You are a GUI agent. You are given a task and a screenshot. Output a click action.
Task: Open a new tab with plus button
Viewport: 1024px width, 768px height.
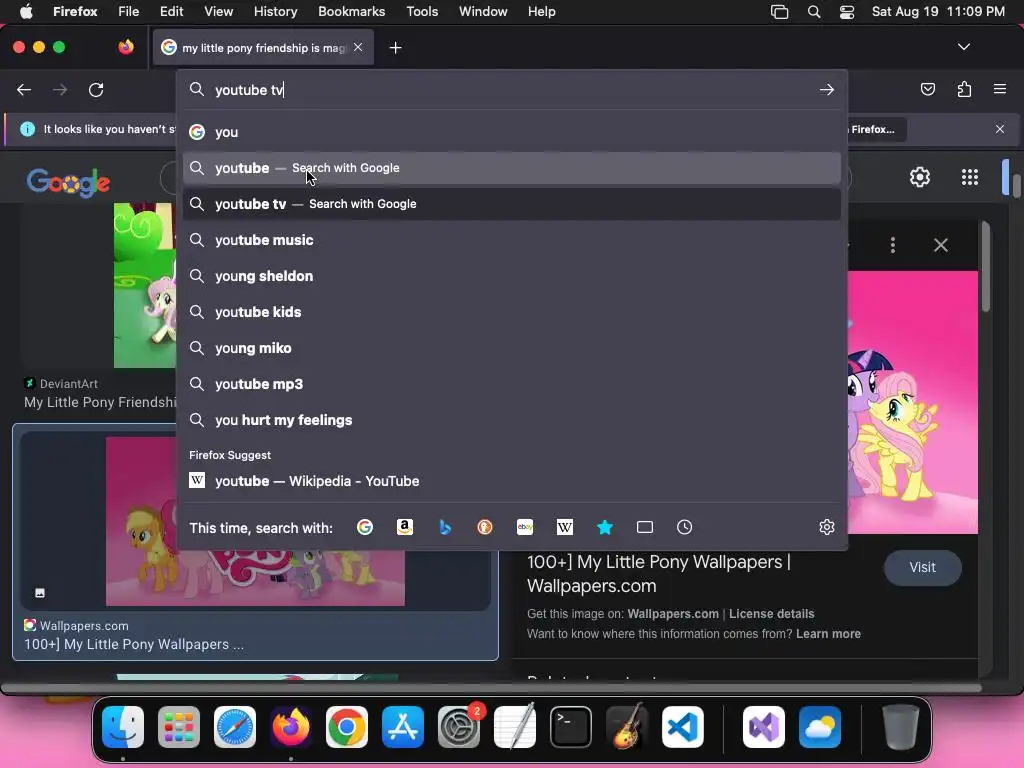(395, 48)
